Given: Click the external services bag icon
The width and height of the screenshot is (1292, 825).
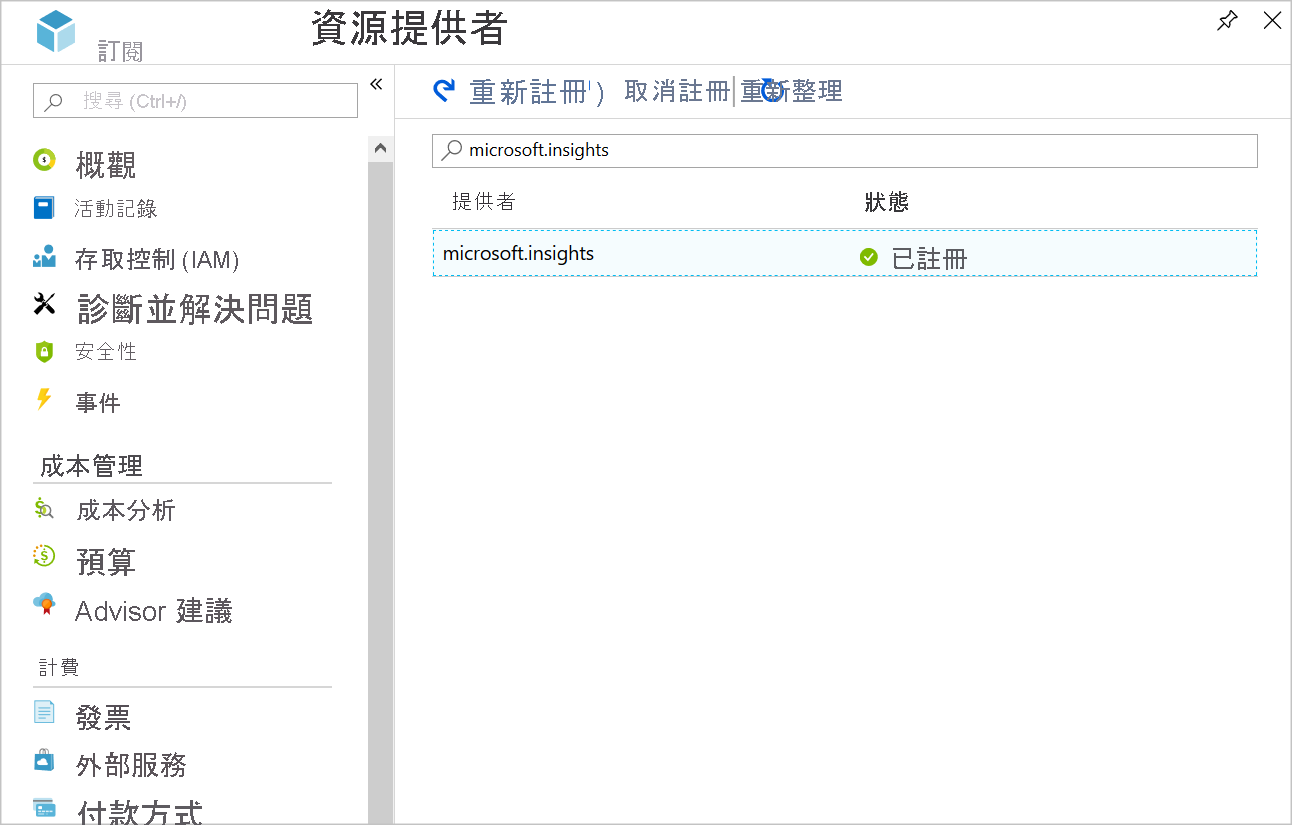Looking at the screenshot, I should [43, 759].
